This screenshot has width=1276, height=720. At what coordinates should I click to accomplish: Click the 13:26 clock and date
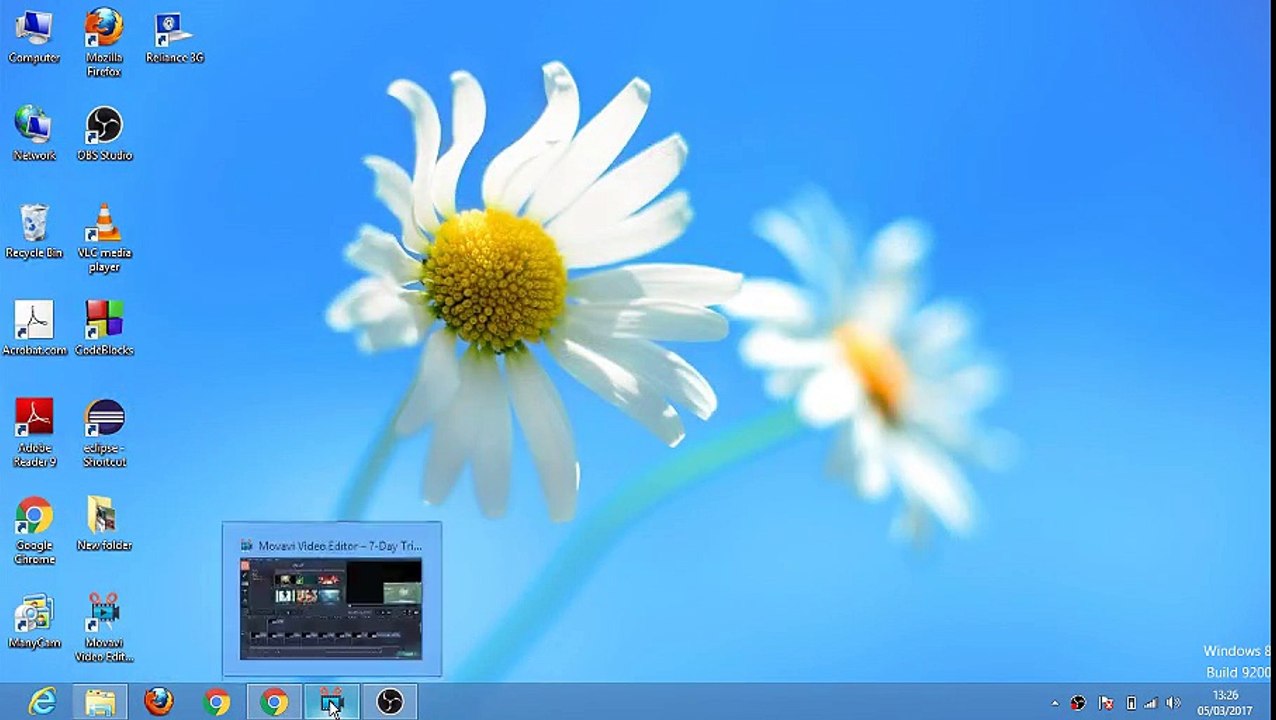click(x=1225, y=703)
